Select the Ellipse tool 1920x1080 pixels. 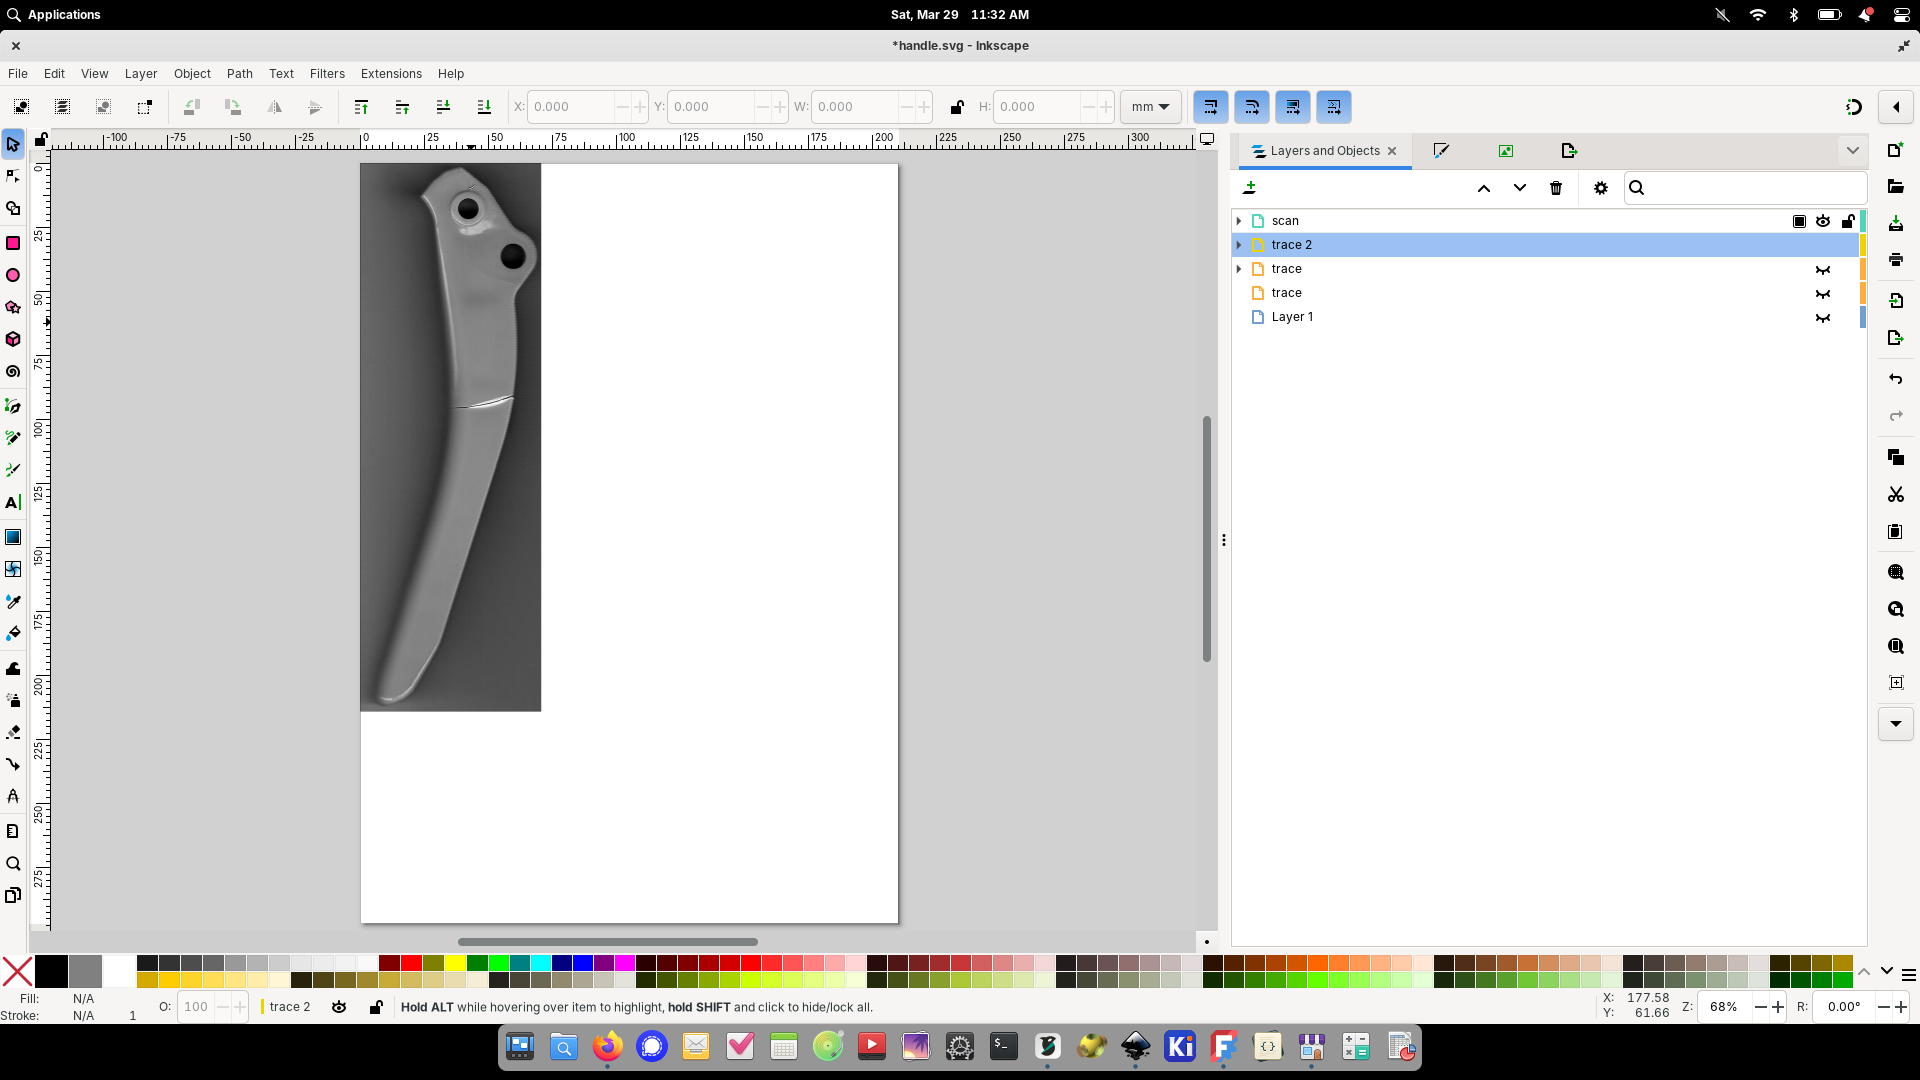13,274
